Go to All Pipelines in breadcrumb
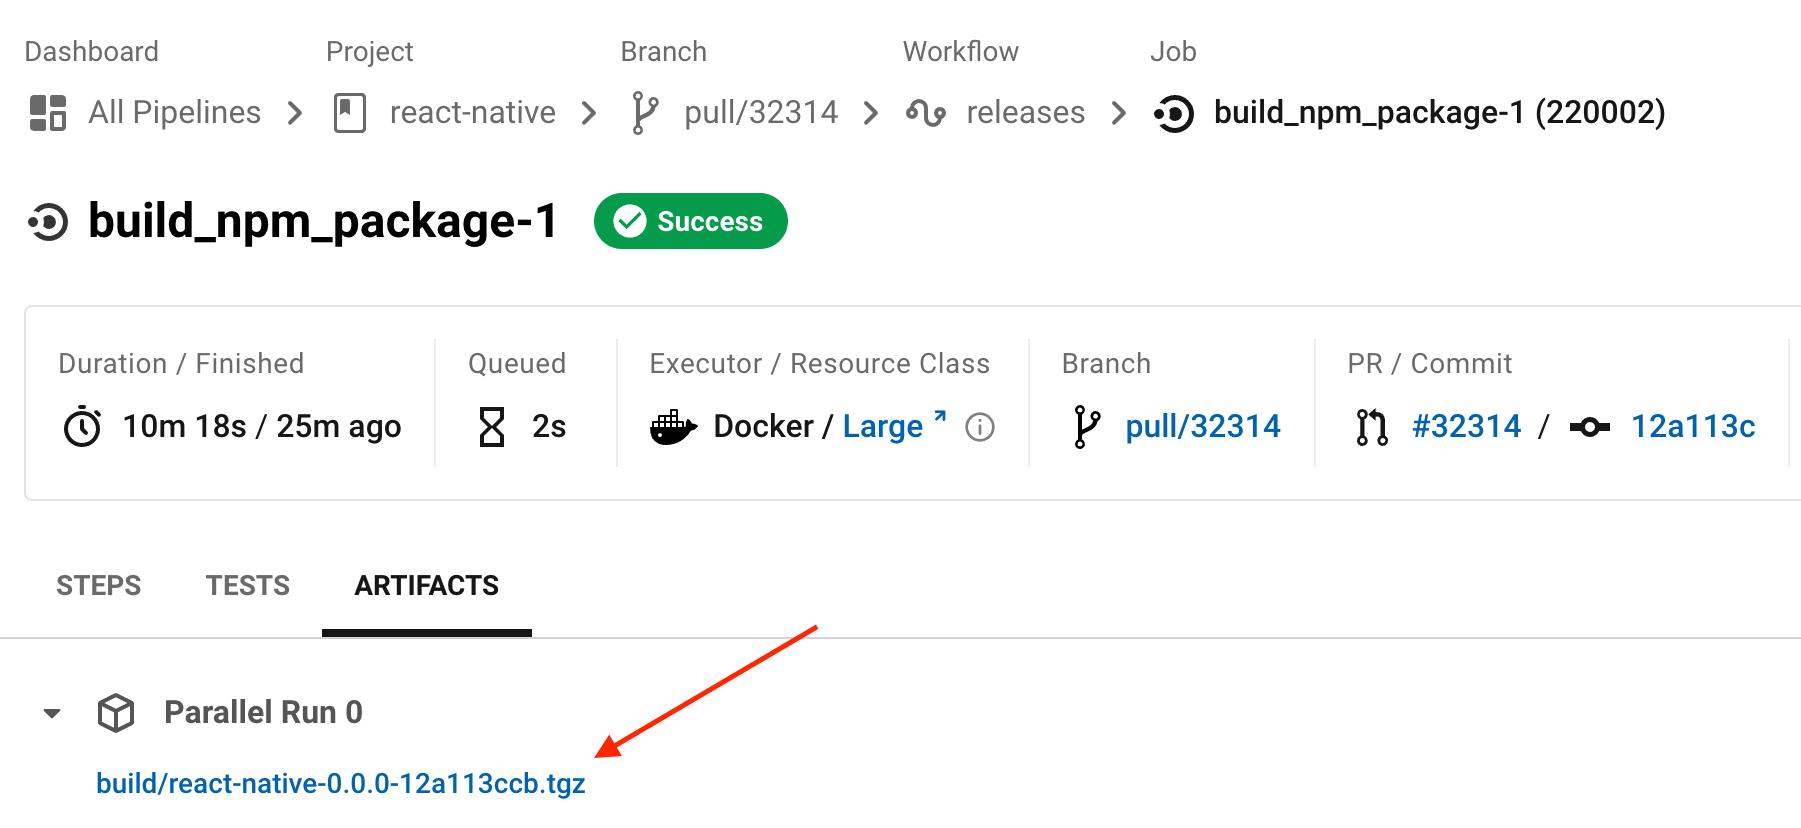The width and height of the screenshot is (1801, 828). tap(174, 113)
